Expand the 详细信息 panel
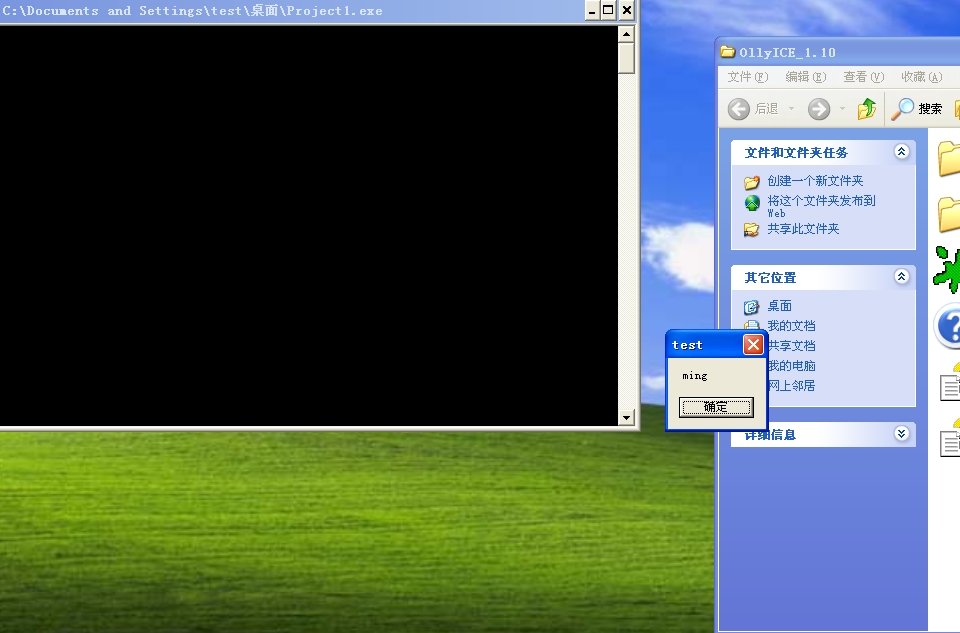The height and width of the screenshot is (633, 960). [903, 434]
